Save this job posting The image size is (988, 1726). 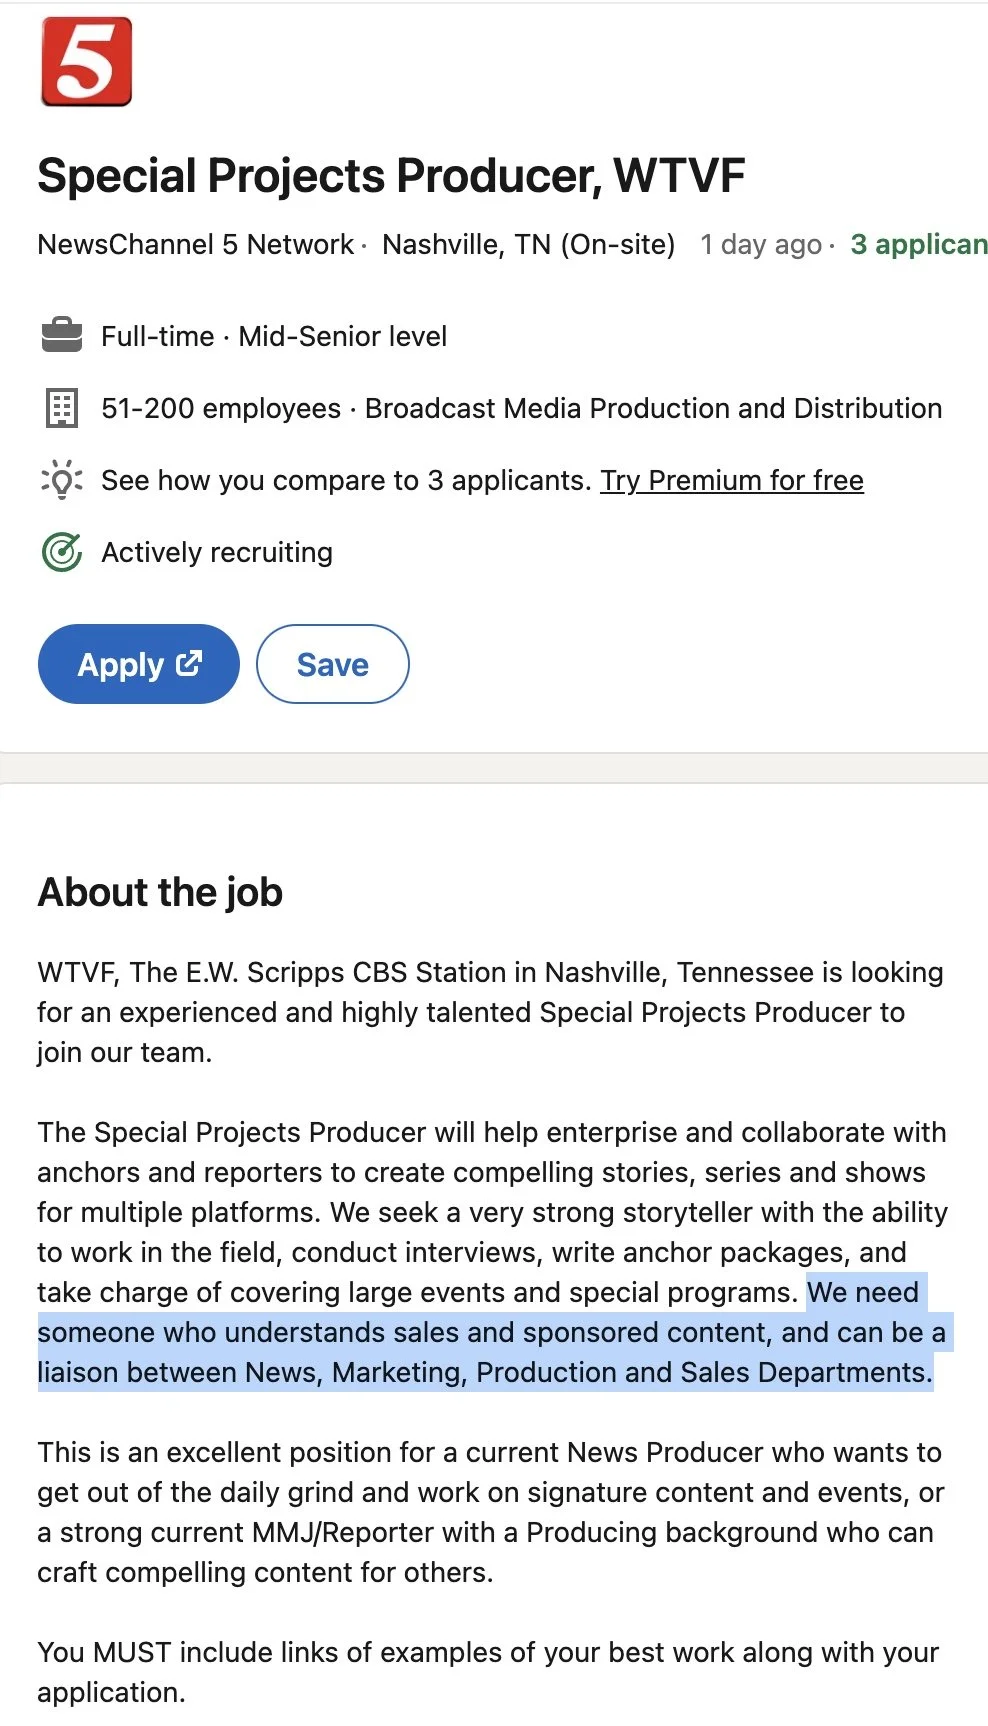click(x=333, y=664)
